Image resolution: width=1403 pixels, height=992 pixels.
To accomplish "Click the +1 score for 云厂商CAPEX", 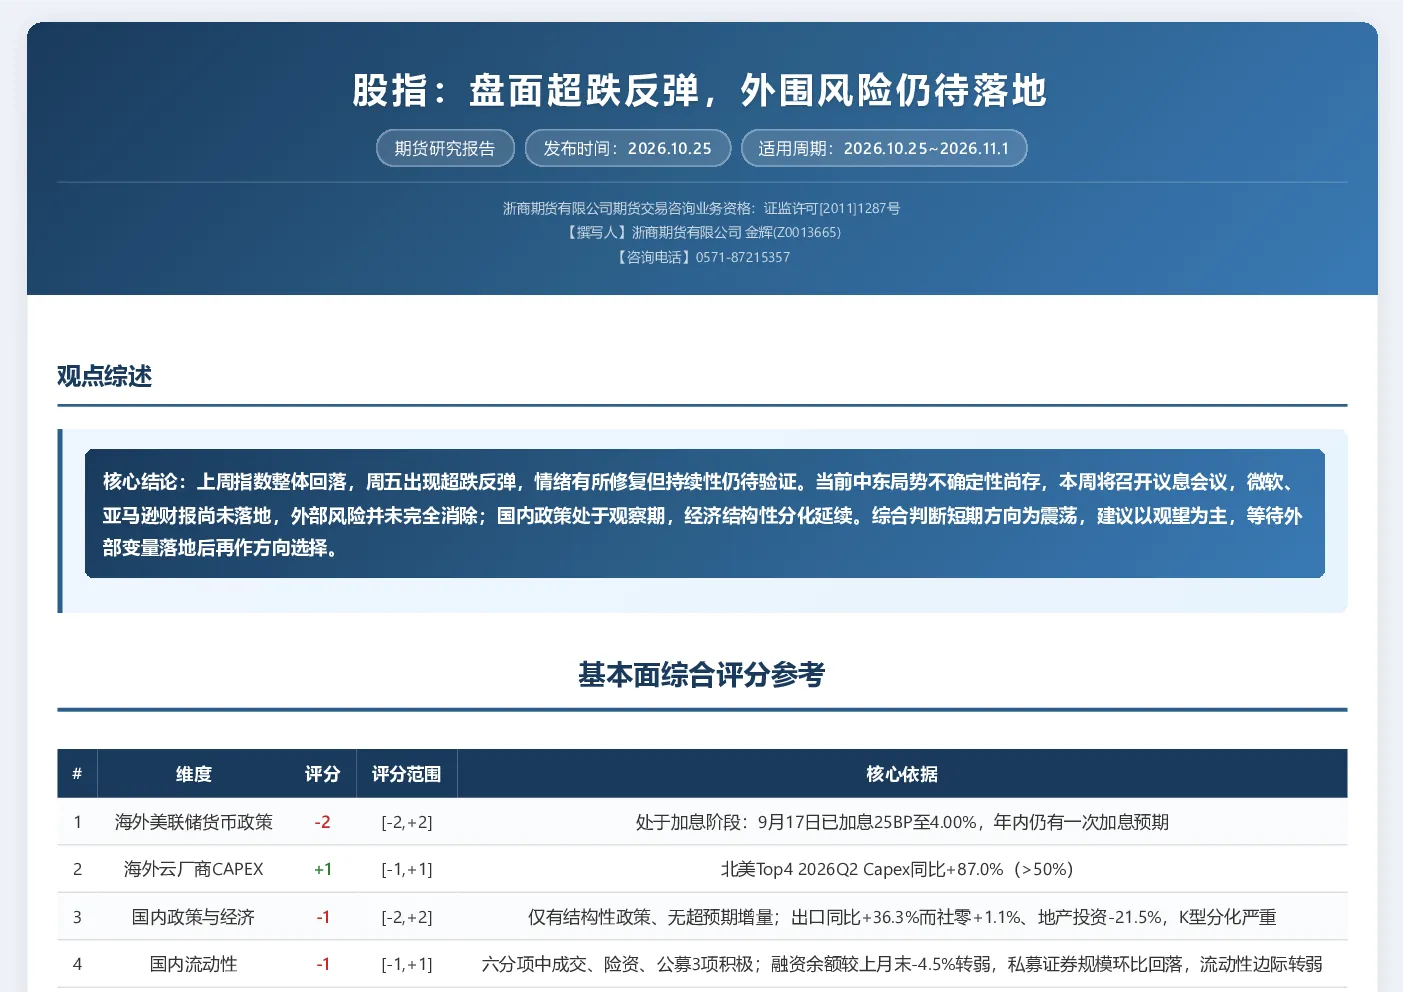I will [322, 869].
